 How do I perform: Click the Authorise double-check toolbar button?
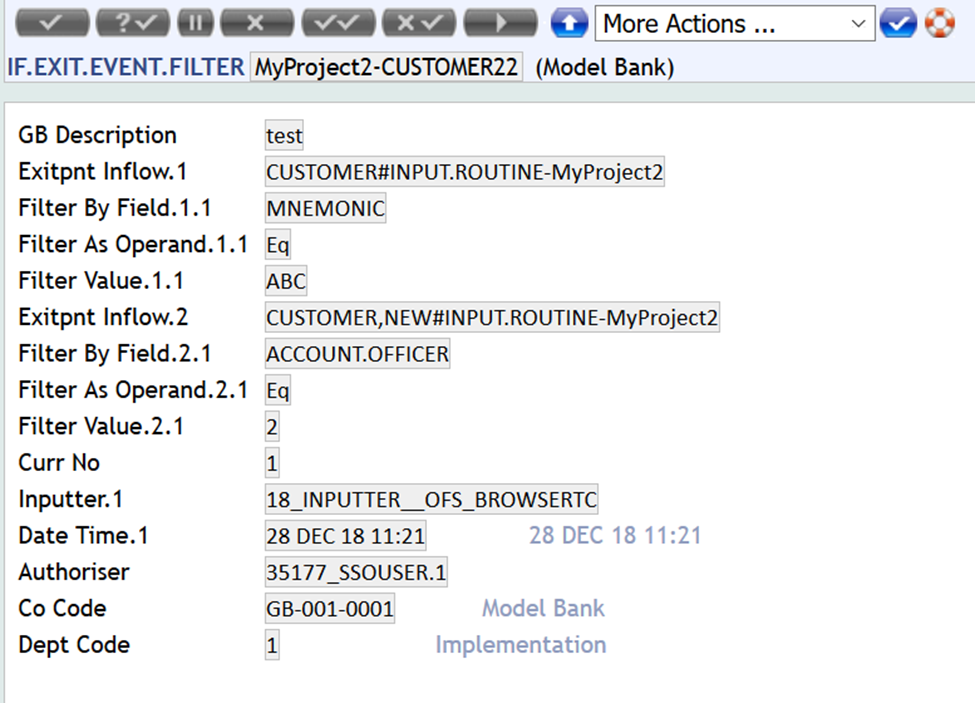pyautogui.click(x=338, y=23)
